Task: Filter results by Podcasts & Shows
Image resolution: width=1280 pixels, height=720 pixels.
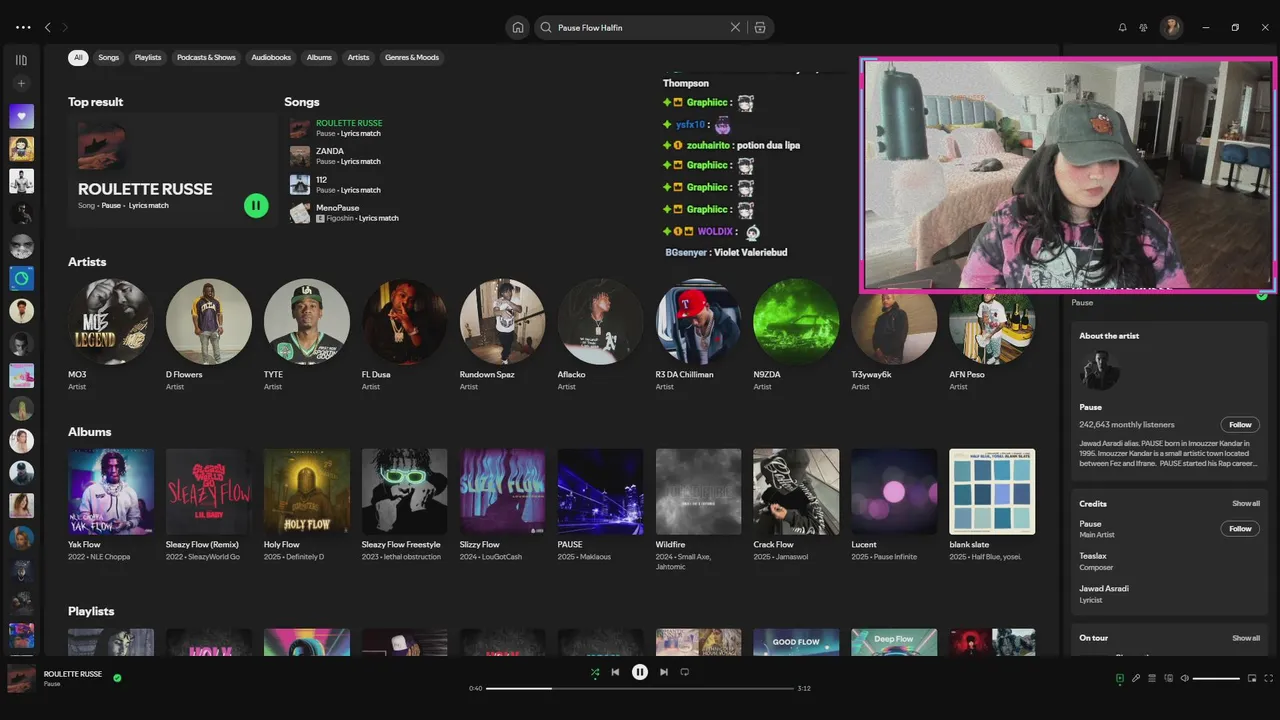Action: click(x=206, y=57)
